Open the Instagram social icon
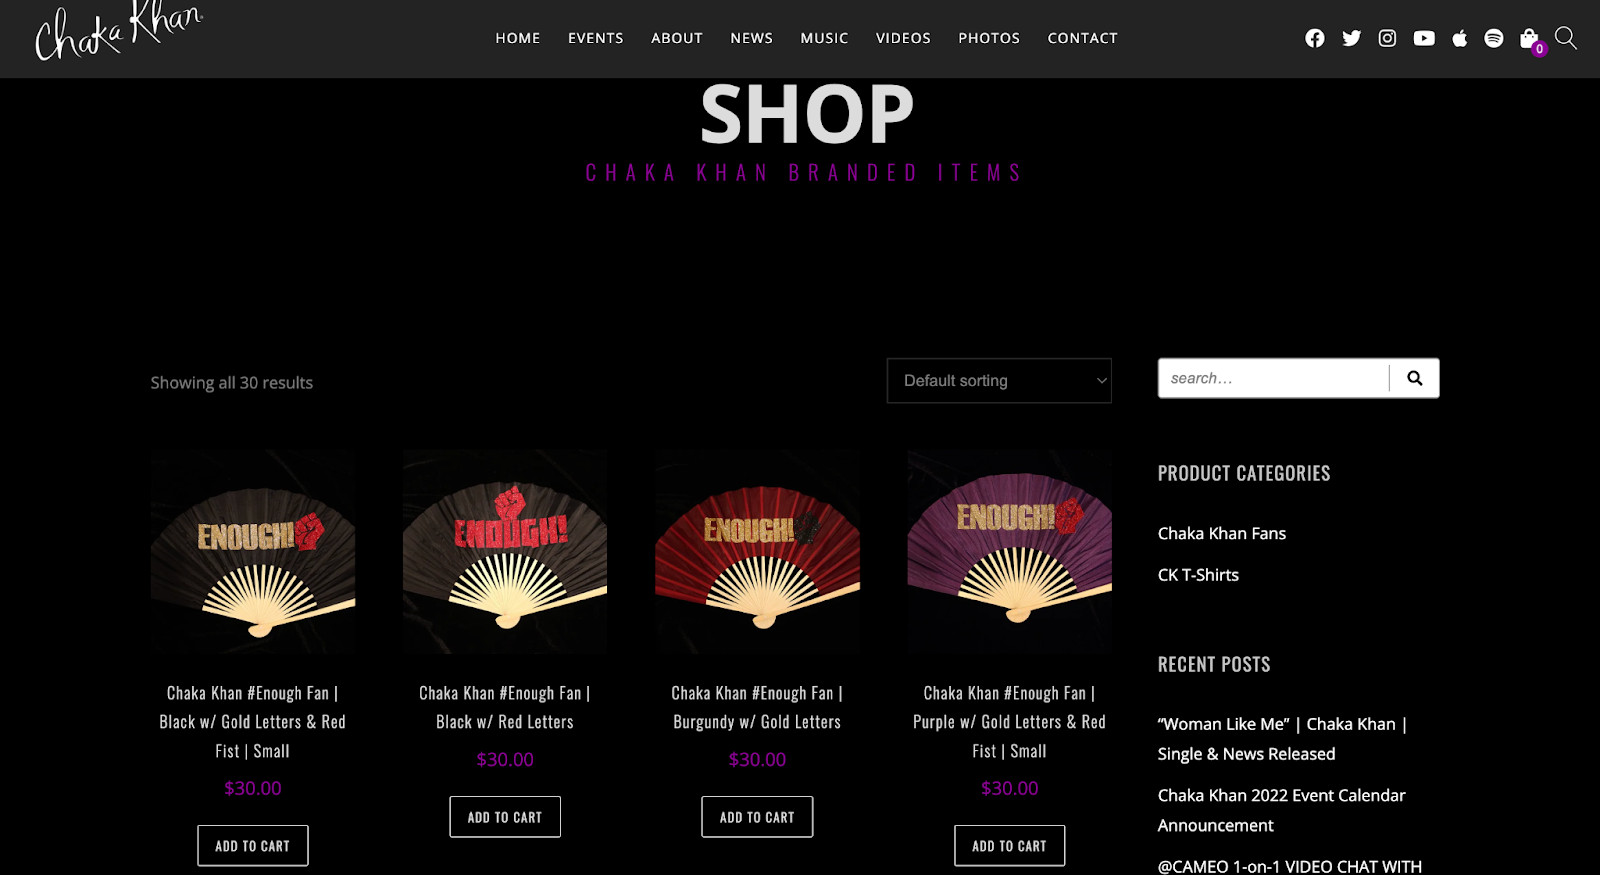This screenshot has width=1600, height=875. point(1387,38)
